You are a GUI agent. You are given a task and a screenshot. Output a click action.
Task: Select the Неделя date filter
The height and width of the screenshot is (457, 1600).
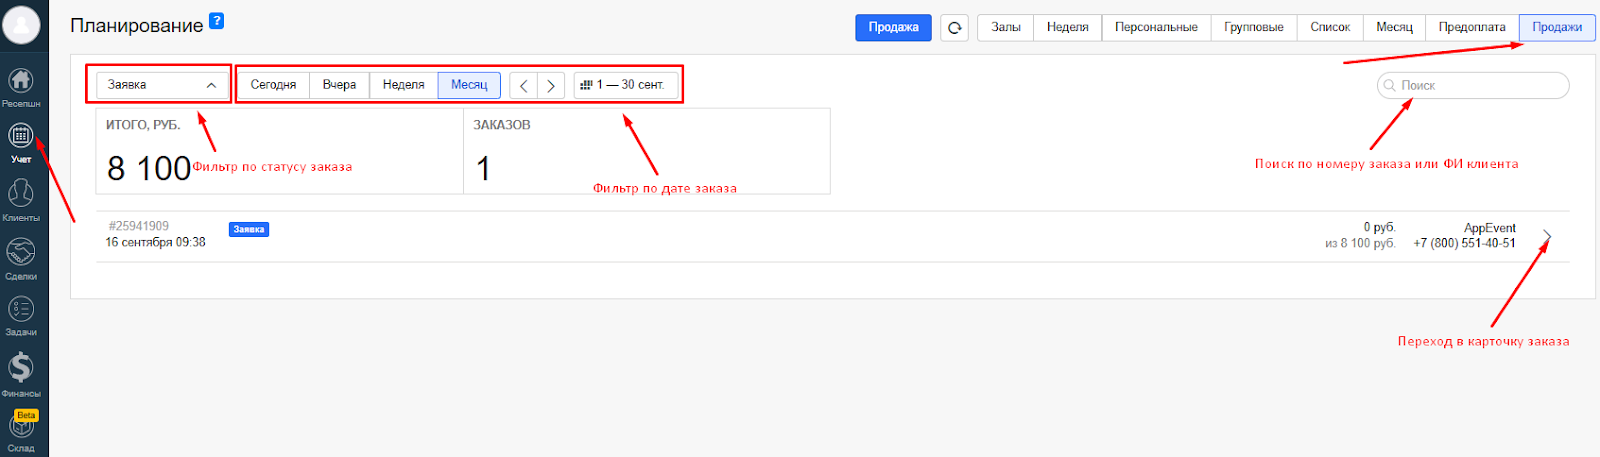(403, 85)
